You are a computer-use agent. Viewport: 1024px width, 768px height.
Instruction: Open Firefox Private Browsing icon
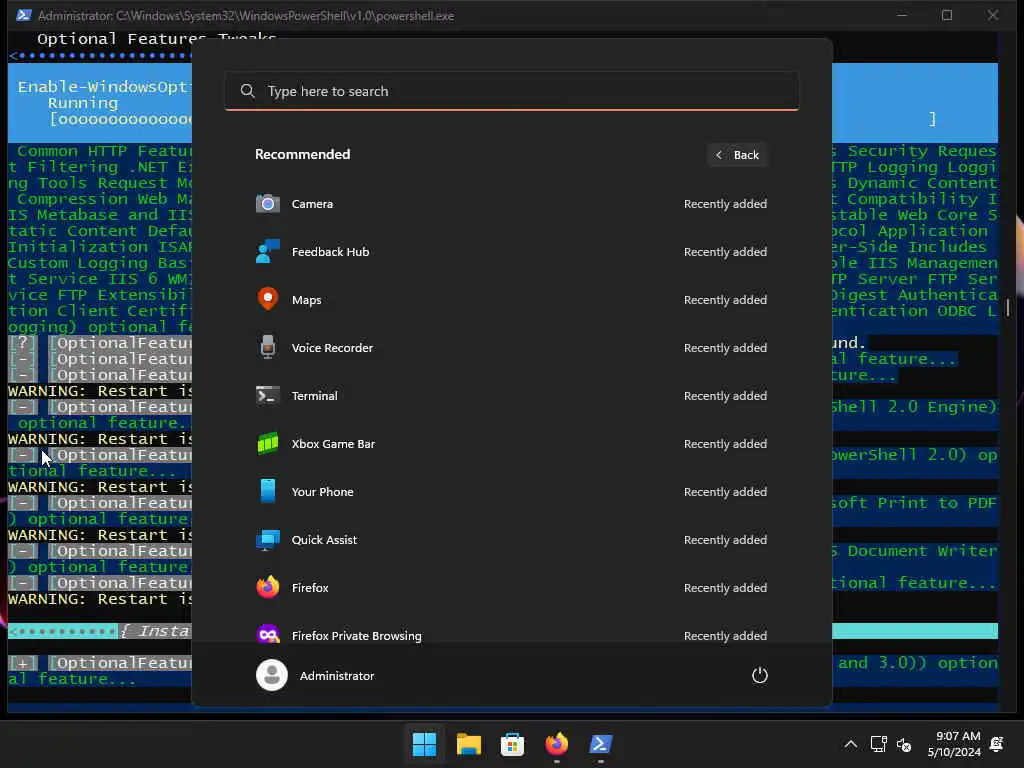[268, 634]
